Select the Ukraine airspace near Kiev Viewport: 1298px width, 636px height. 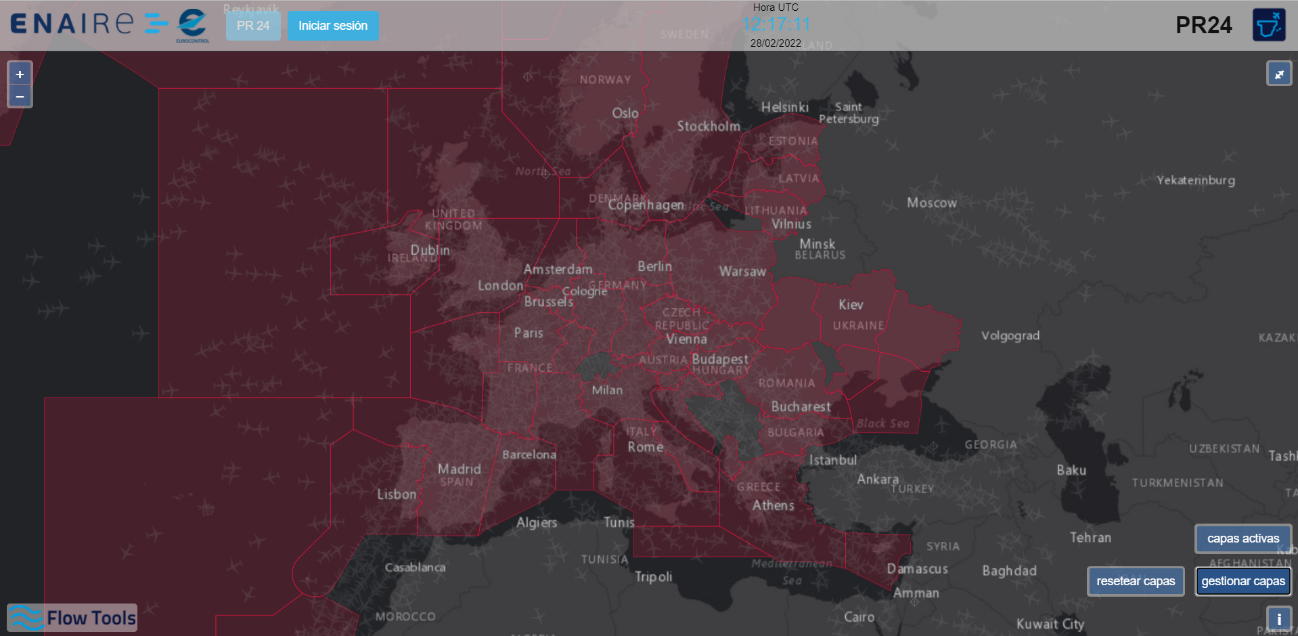tap(851, 305)
